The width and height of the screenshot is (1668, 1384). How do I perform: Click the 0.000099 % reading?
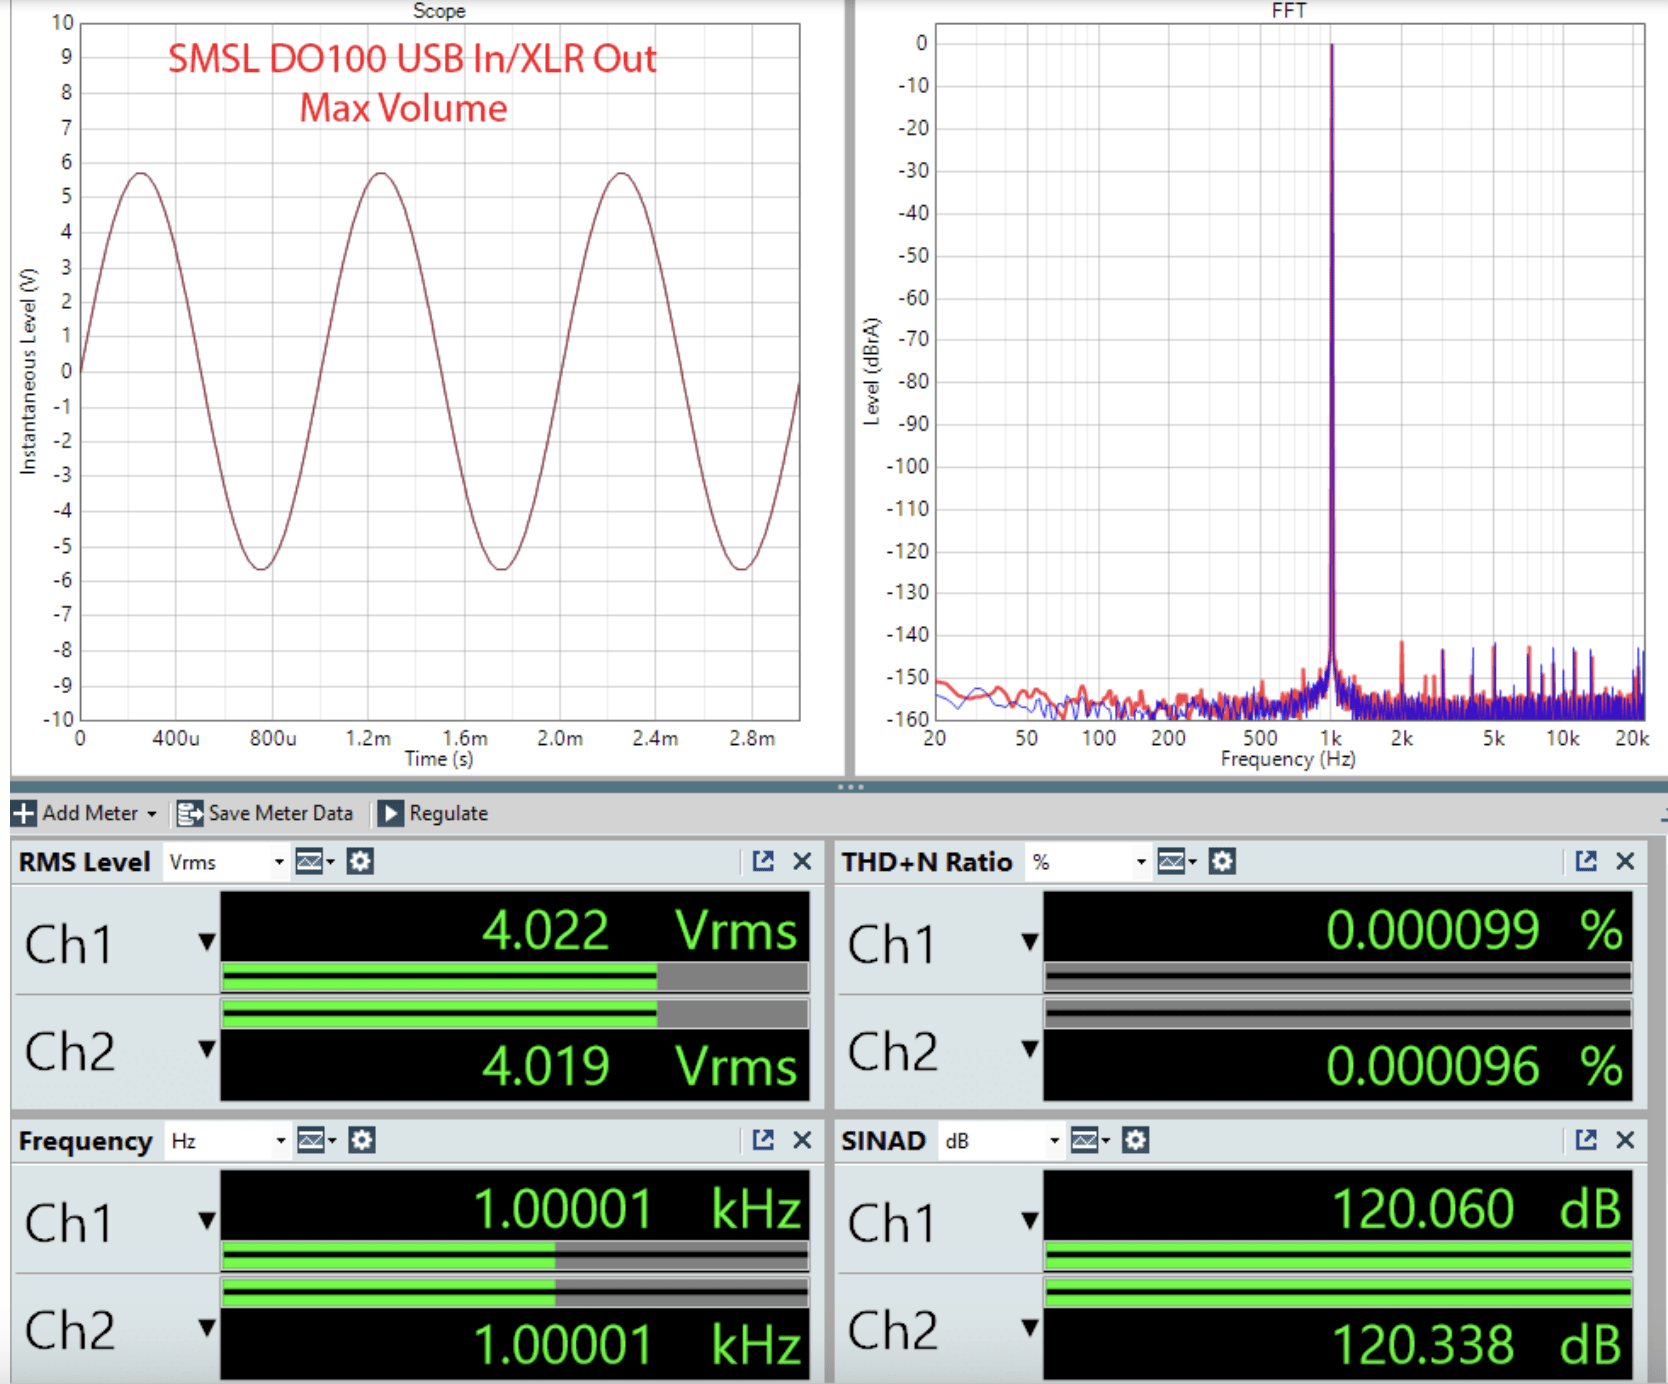pyautogui.click(x=1475, y=930)
